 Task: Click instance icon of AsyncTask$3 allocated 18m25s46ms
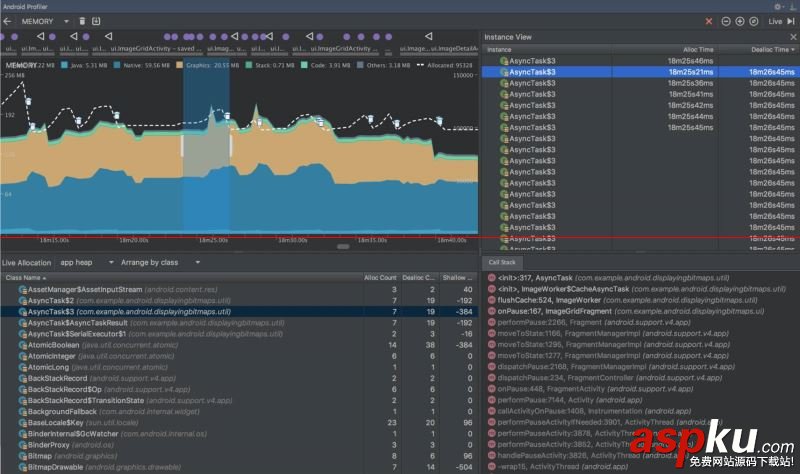pyautogui.click(x=504, y=61)
